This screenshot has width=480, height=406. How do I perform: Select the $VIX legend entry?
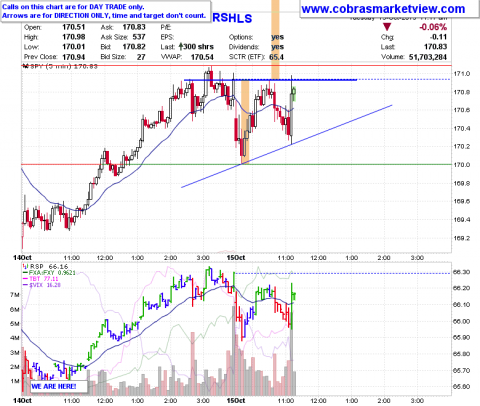[41, 285]
